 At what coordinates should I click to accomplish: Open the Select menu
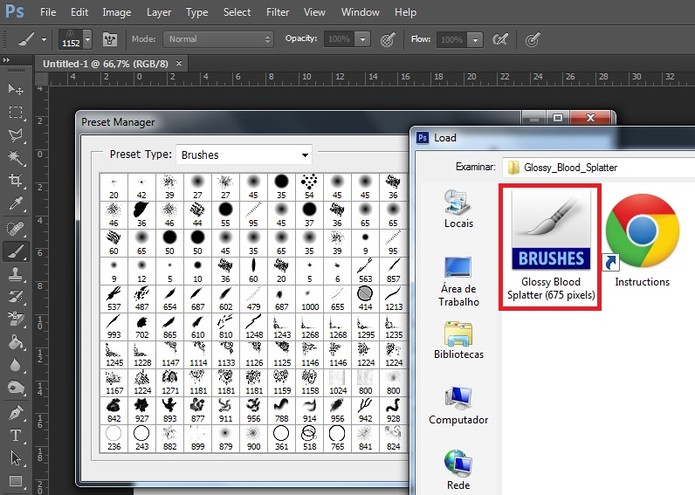click(x=237, y=12)
